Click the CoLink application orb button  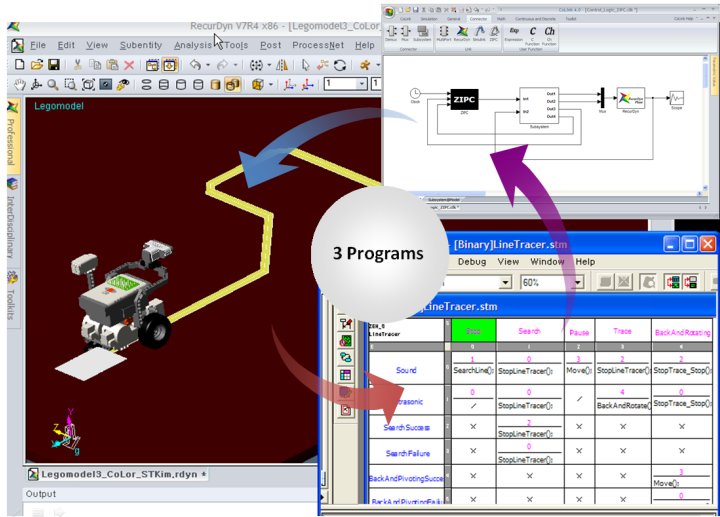[389, 11]
